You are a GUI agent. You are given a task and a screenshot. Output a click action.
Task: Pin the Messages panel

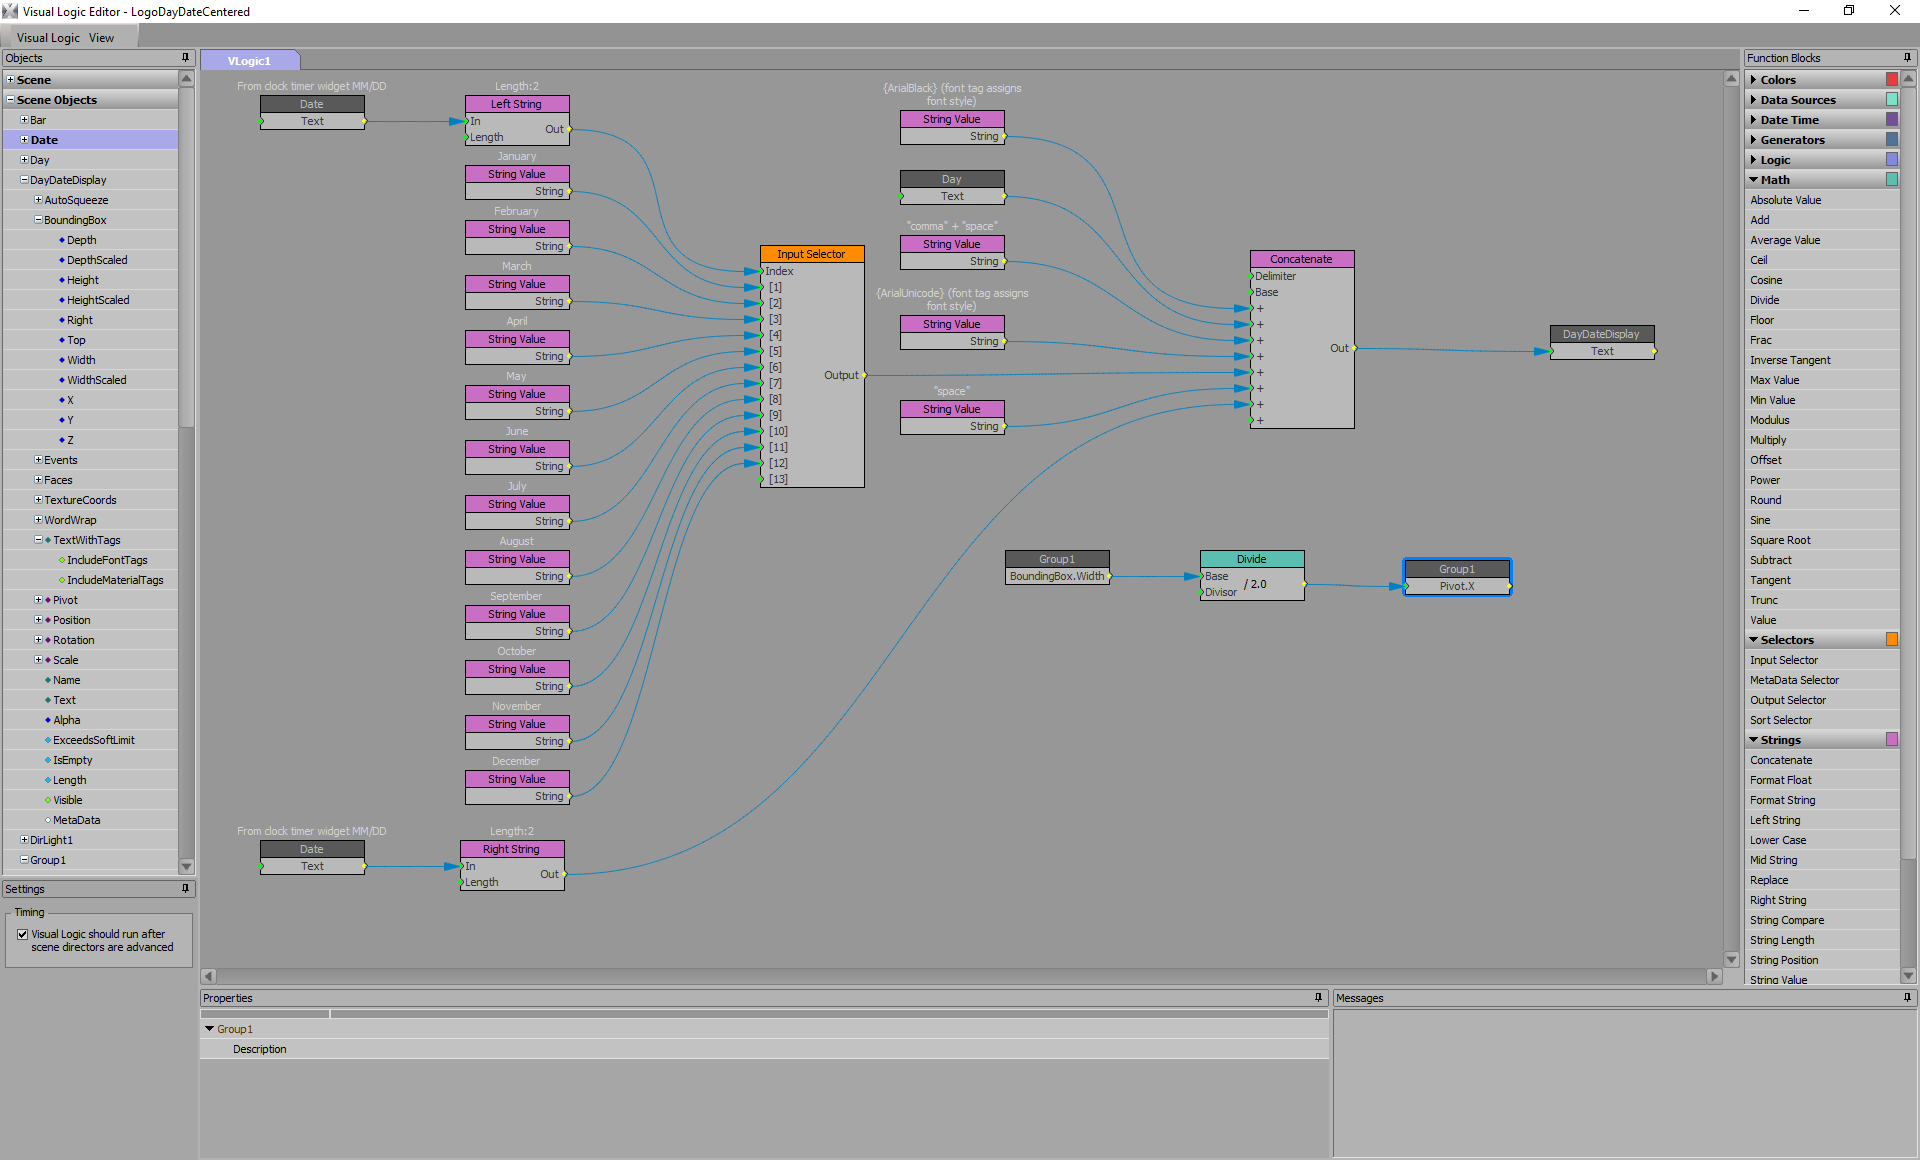[x=1907, y=998]
